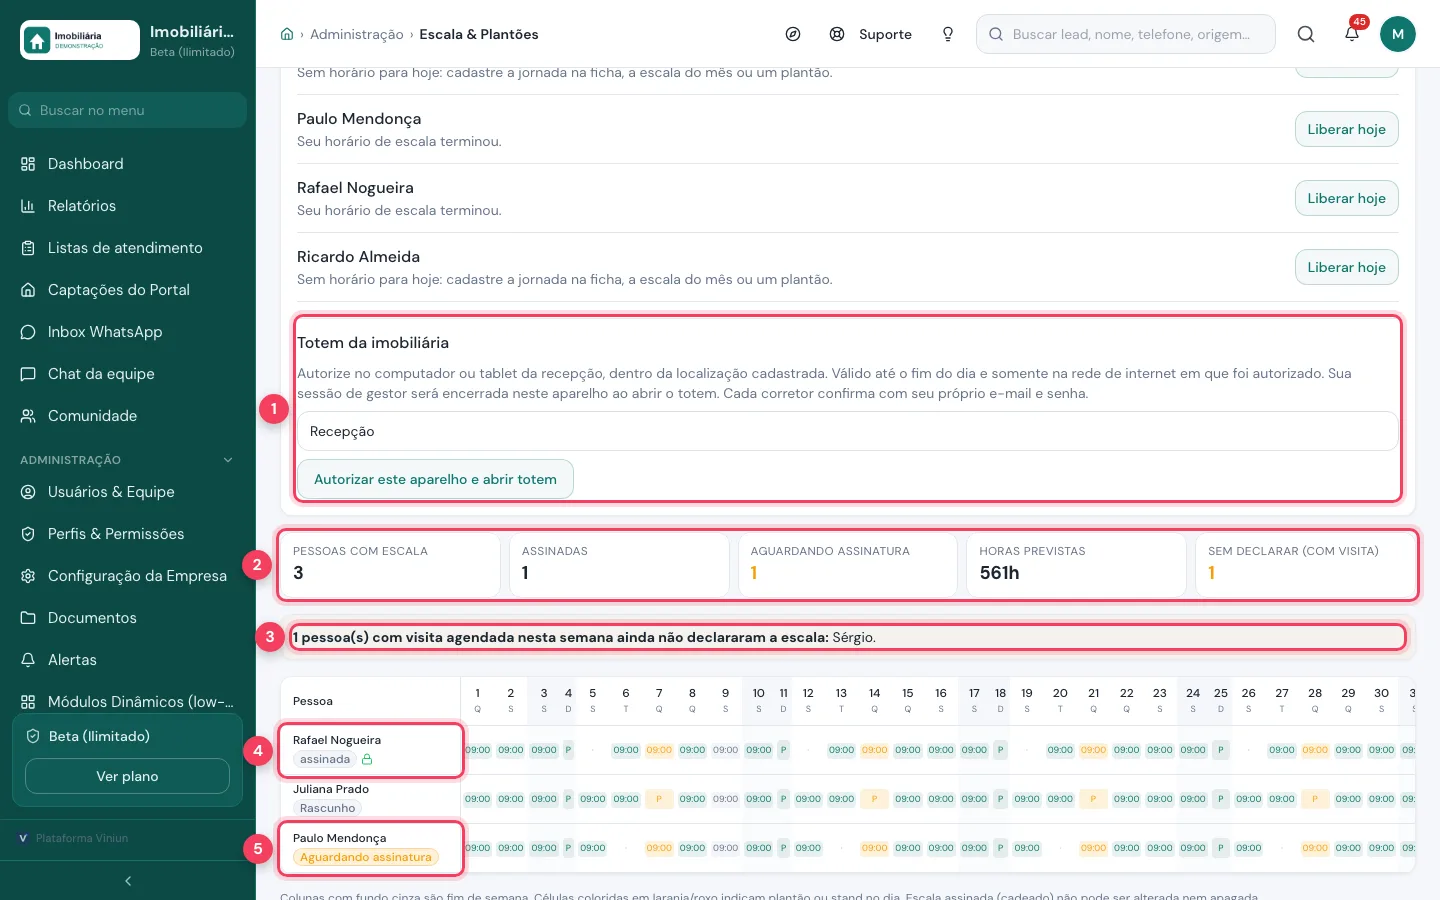This screenshot has width=1440, height=900.
Task: Click the Recepção totem name field
Action: pyautogui.click(x=848, y=431)
